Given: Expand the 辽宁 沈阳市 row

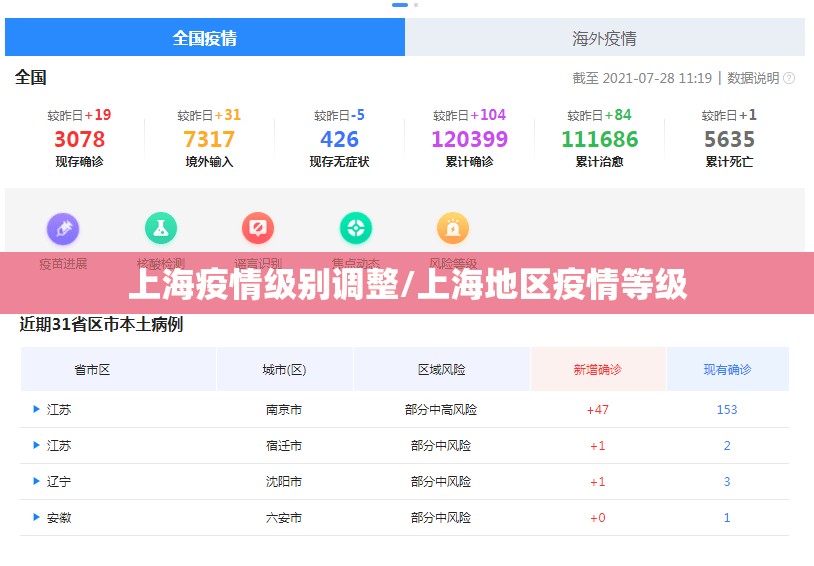Looking at the screenshot, I should pos(37,481).
